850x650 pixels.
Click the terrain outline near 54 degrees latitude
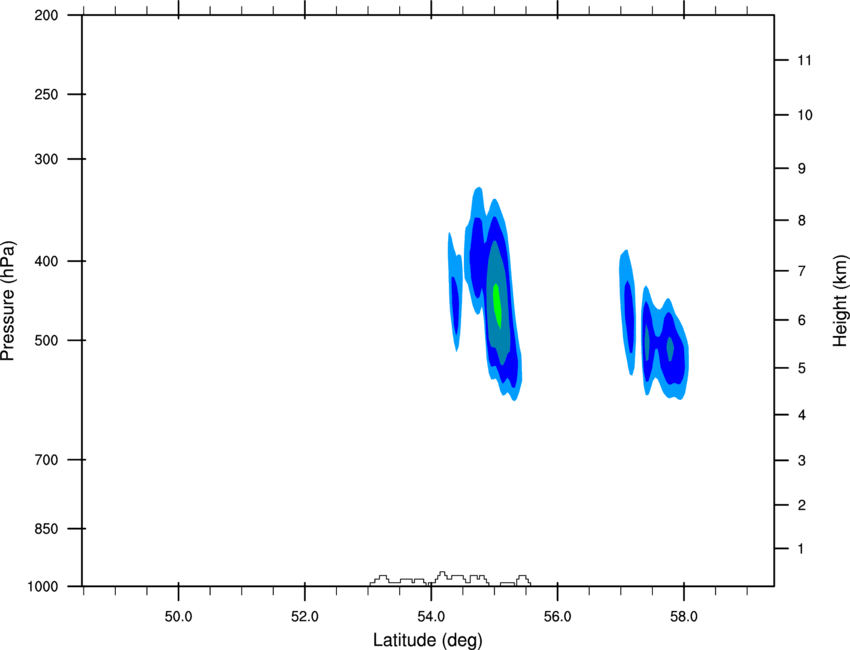click(x=450, y=578)
